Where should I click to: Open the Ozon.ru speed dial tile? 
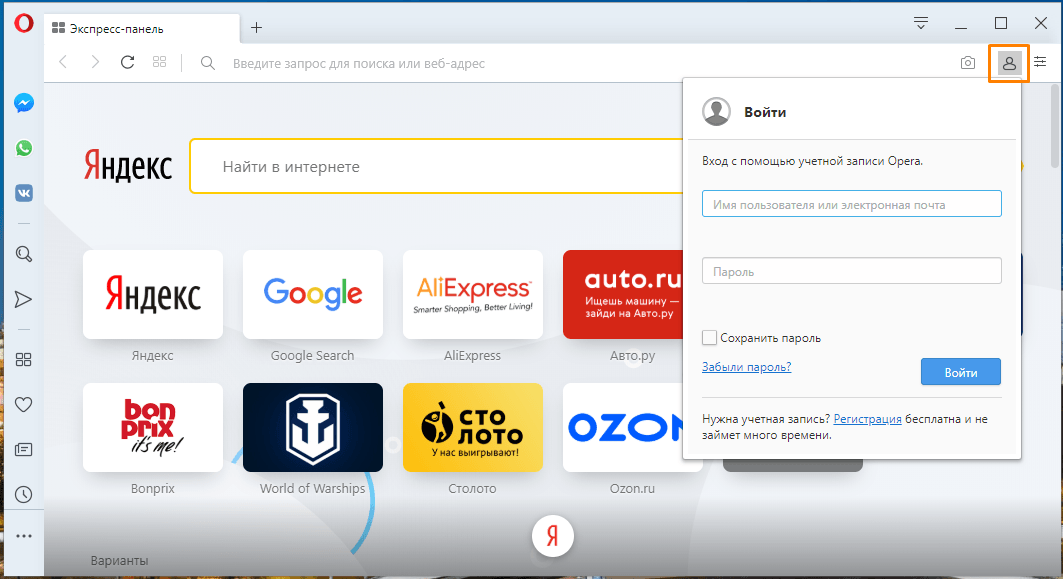coord(623,428)
